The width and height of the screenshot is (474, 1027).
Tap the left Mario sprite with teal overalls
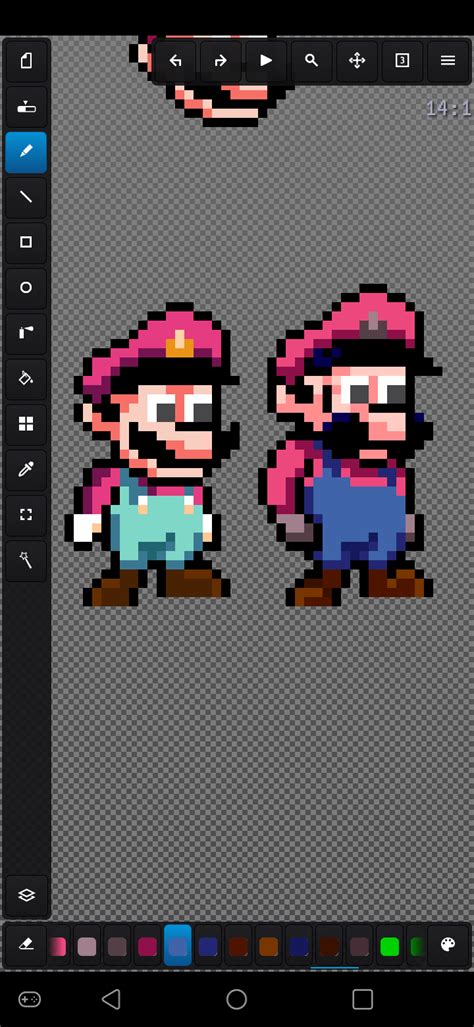(153, 455)
